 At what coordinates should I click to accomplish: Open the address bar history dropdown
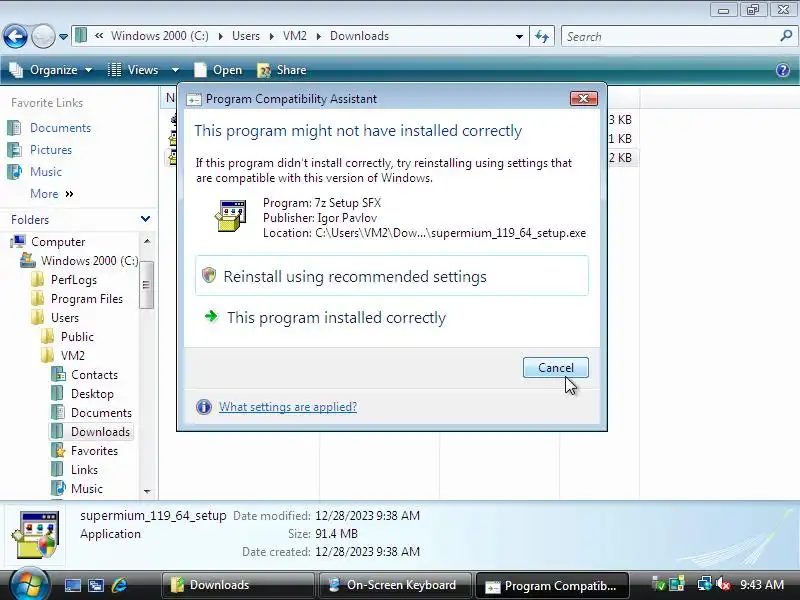(x=519, y=37)
